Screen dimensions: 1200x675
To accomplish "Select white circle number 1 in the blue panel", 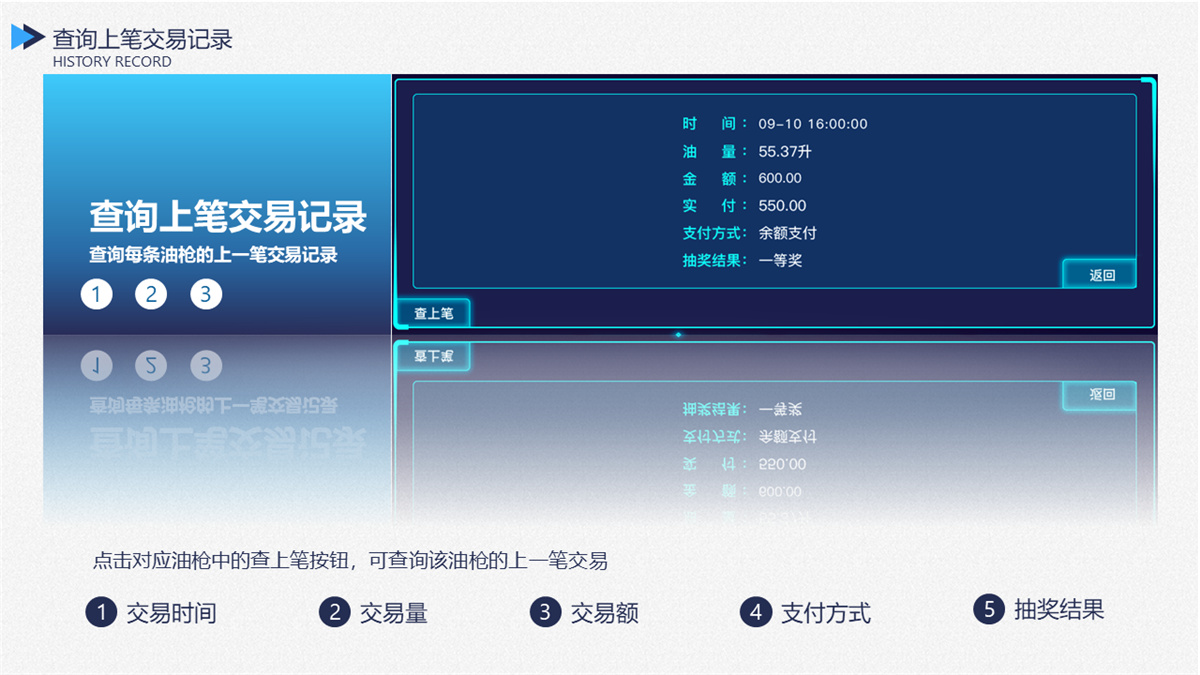I will tap(97, 295).
